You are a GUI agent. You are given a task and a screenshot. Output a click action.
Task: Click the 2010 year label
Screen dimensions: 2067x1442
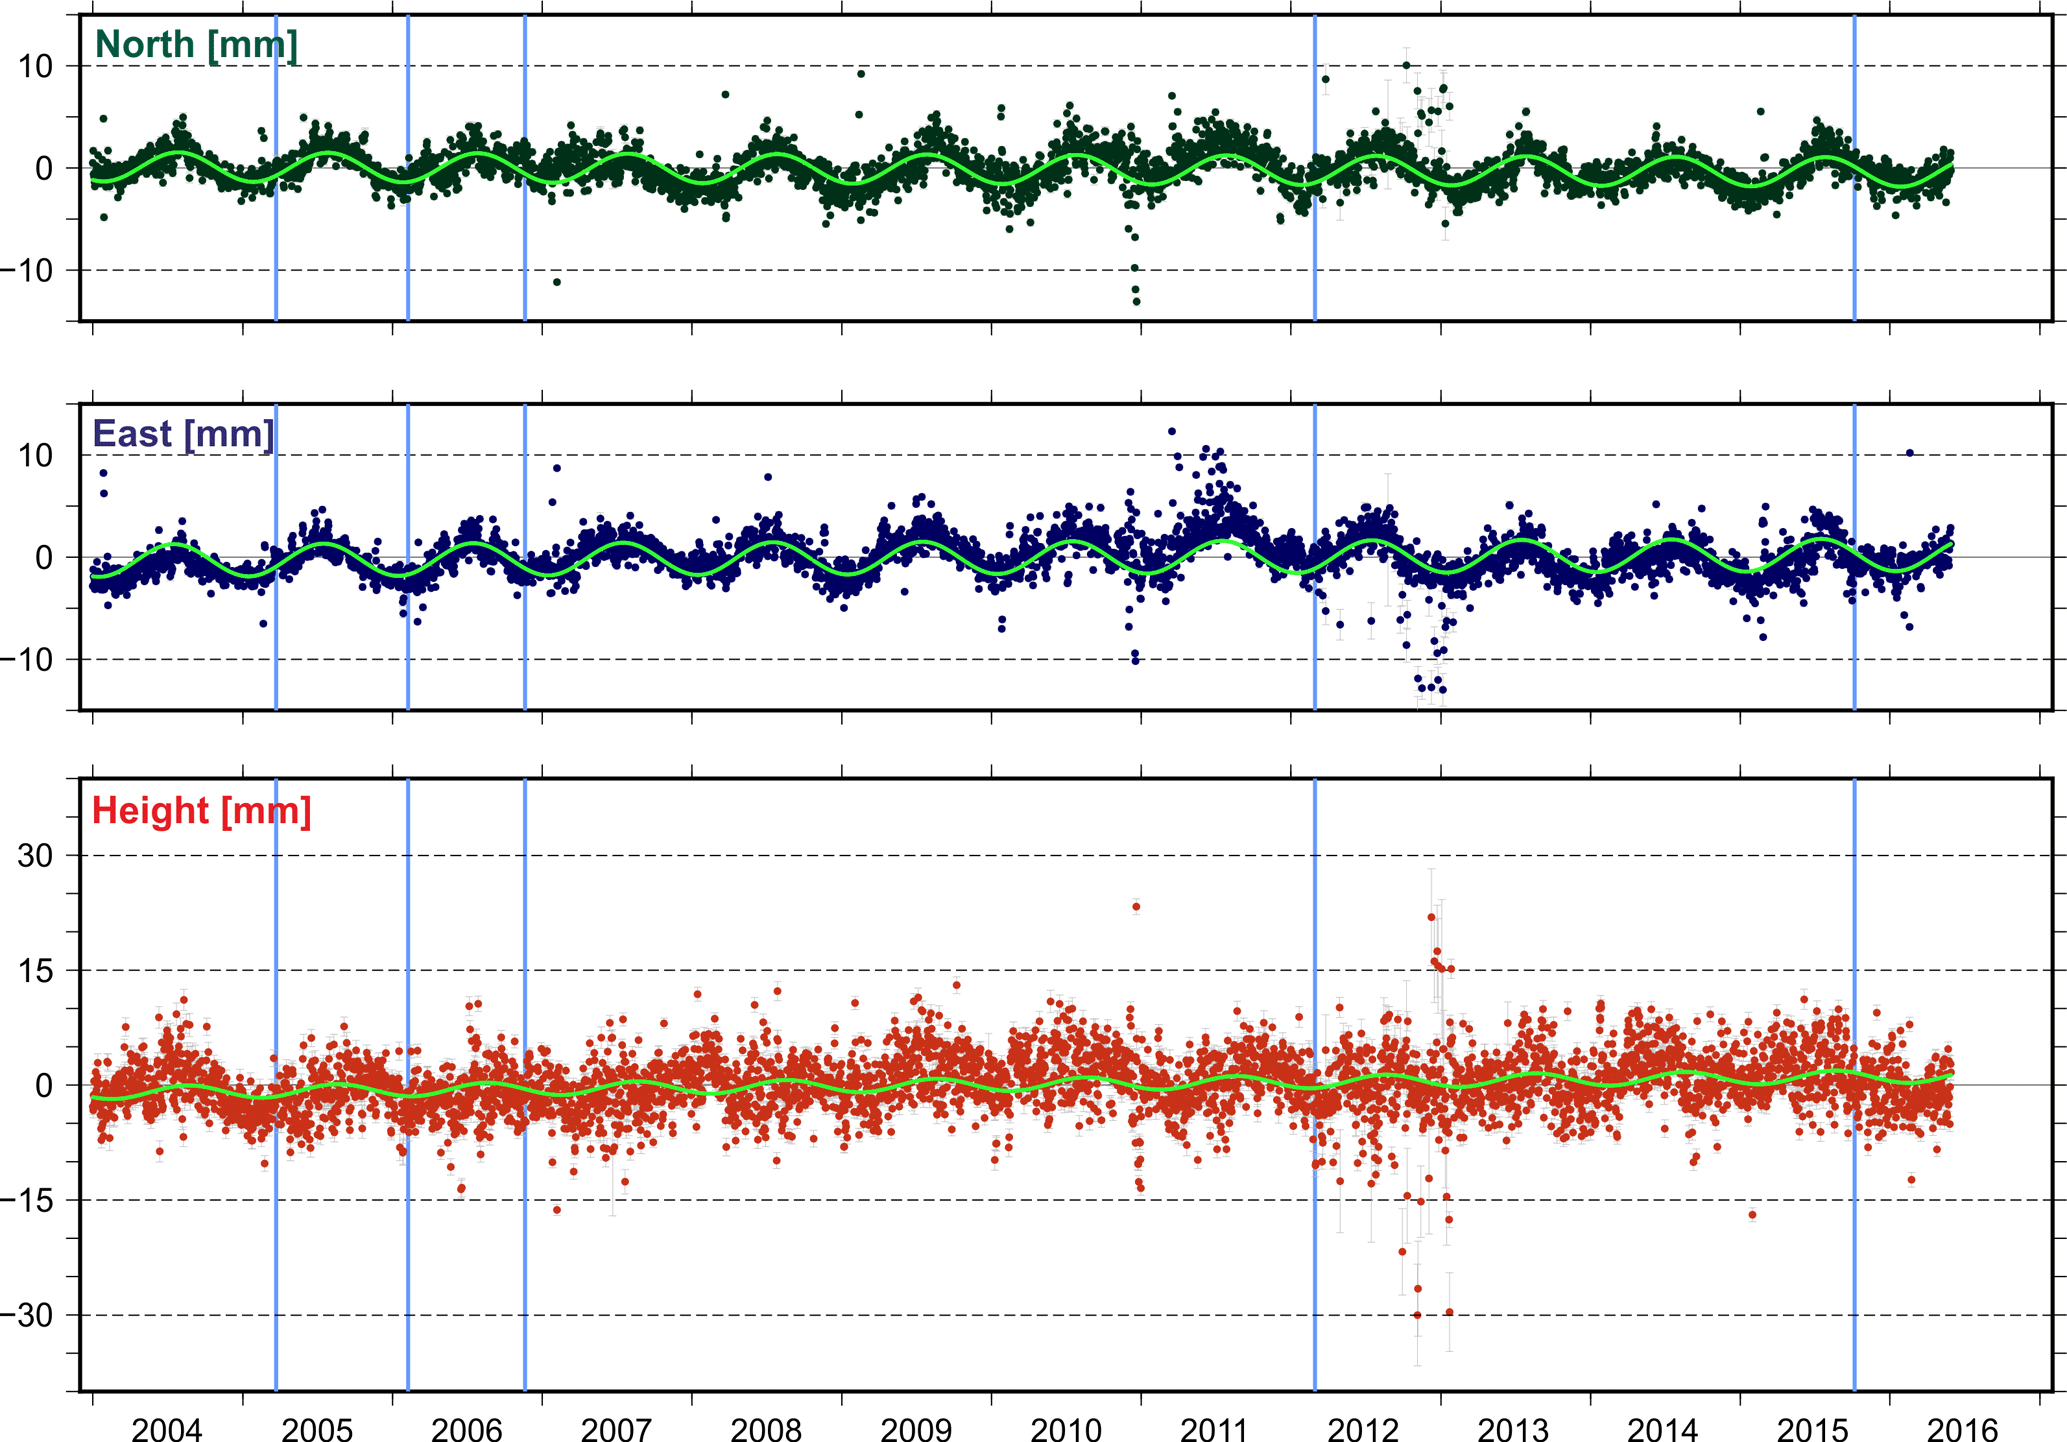(x=1065, y=1430)
